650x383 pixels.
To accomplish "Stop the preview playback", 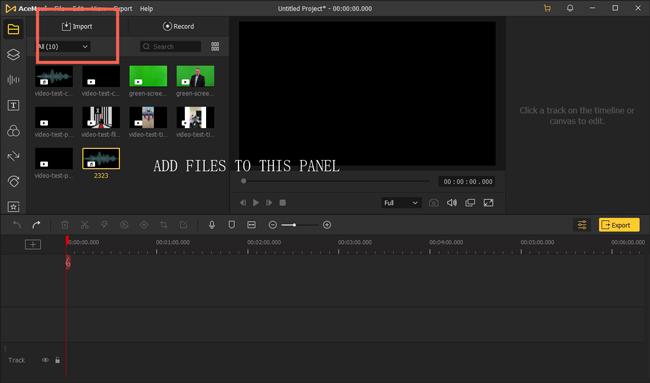I will (x=283, y=203).
